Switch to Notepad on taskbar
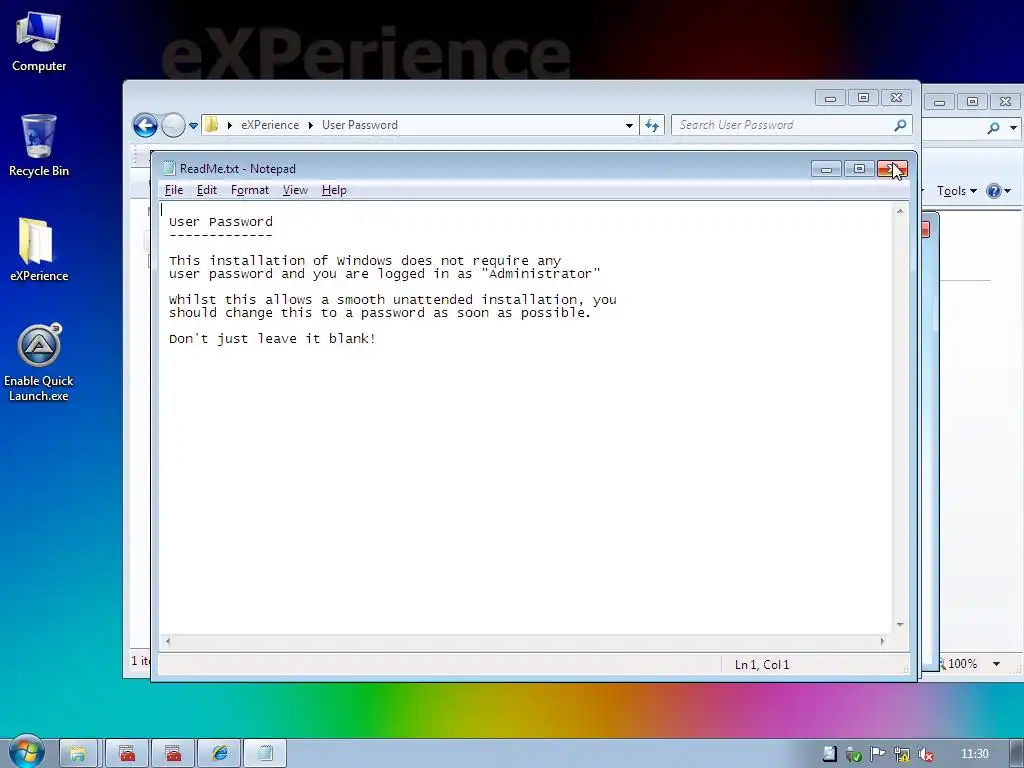Screen dimensions: 1024x768 [264, 753]
